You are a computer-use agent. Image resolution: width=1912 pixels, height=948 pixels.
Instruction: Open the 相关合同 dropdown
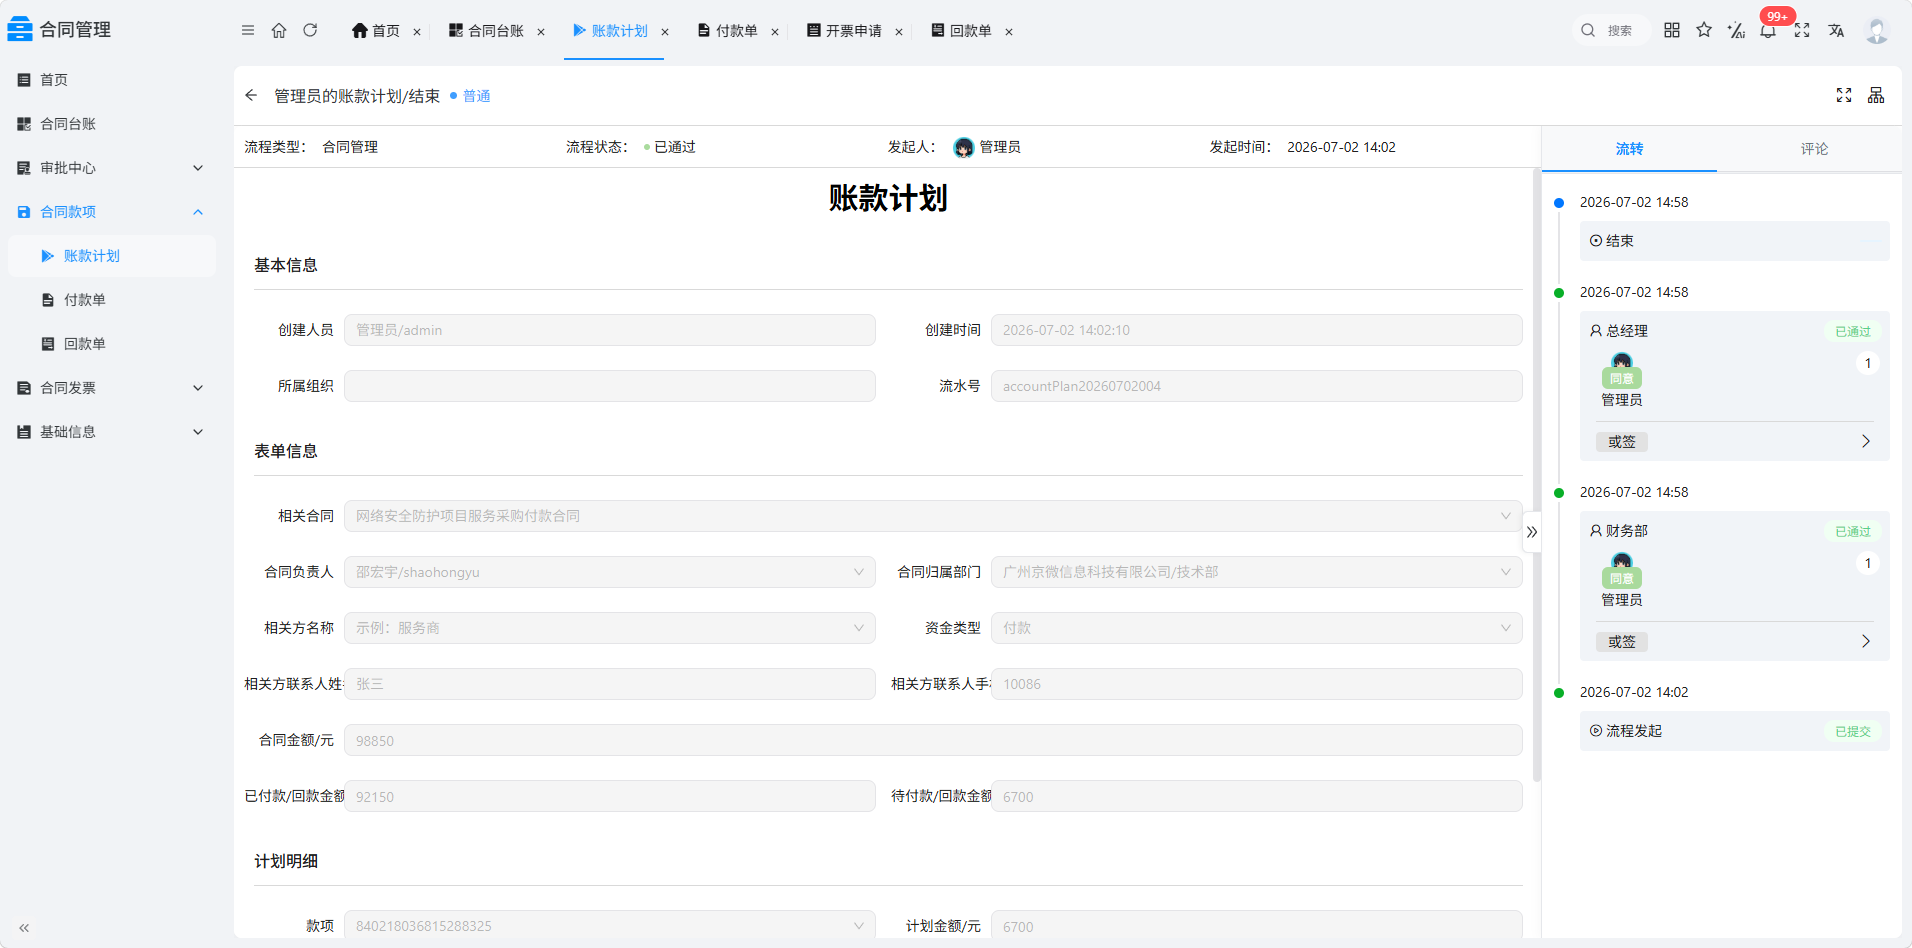pos(933,516)
